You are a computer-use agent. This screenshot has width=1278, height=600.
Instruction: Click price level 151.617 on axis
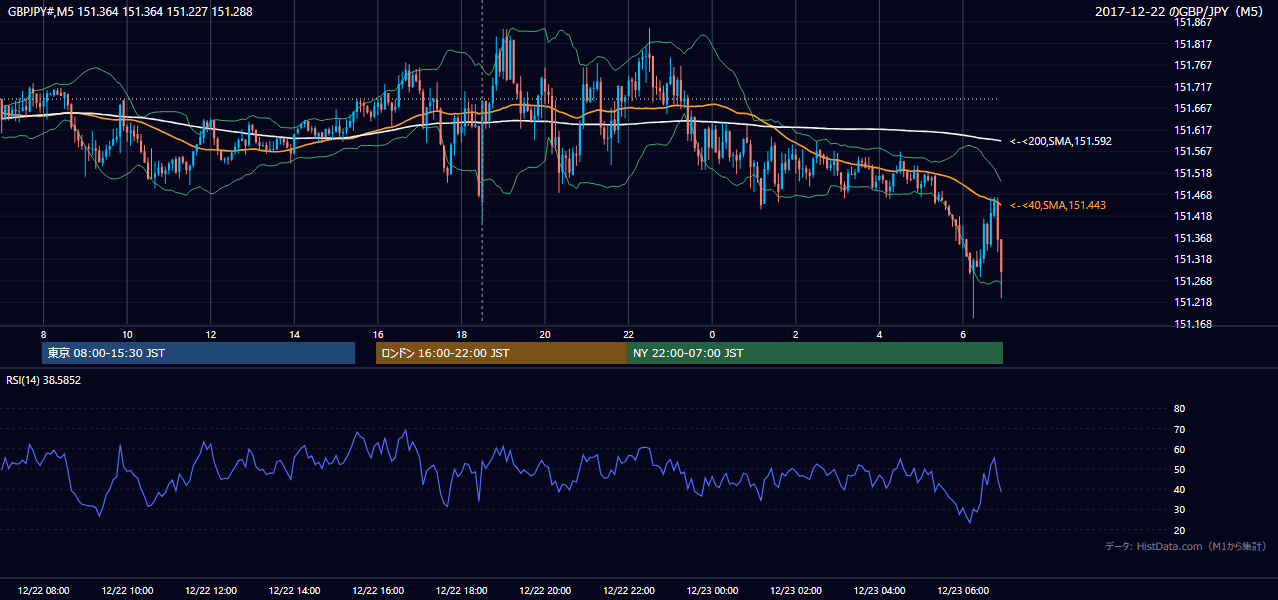1193,130
